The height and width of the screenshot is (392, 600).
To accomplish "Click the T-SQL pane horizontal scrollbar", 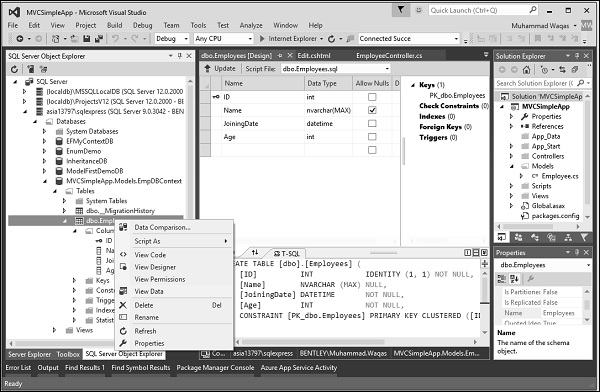I will [x=356, y=341].
